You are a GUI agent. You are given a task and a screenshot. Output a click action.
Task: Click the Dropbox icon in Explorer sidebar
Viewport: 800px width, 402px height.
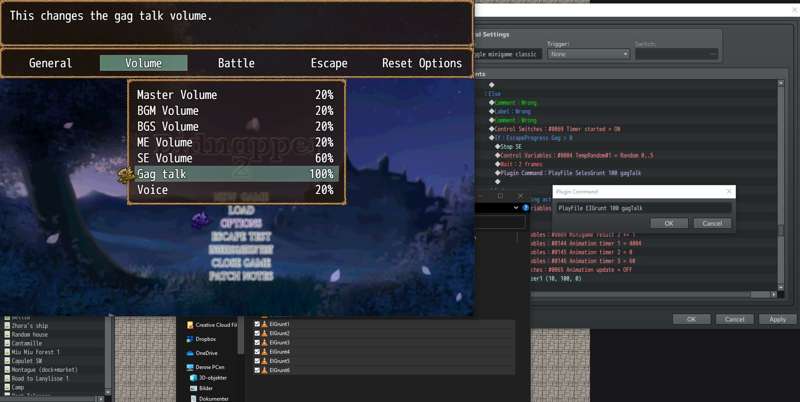pyautogui.click(x=190, y=339)
